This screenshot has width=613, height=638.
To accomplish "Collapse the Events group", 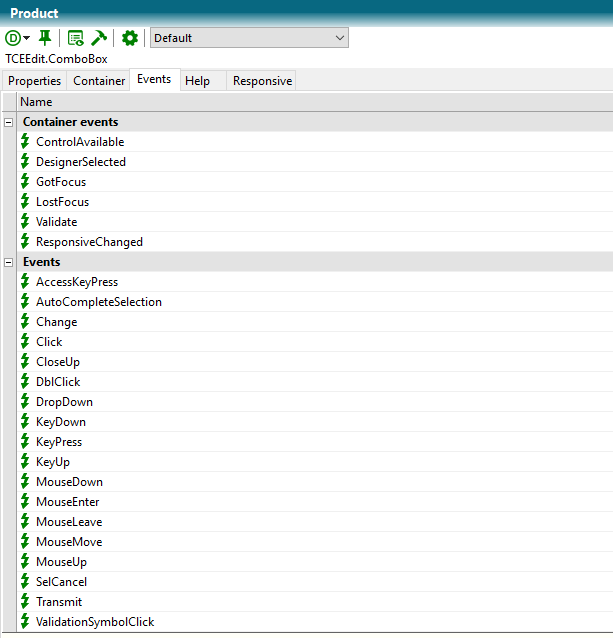I will [x=9, y=262].
